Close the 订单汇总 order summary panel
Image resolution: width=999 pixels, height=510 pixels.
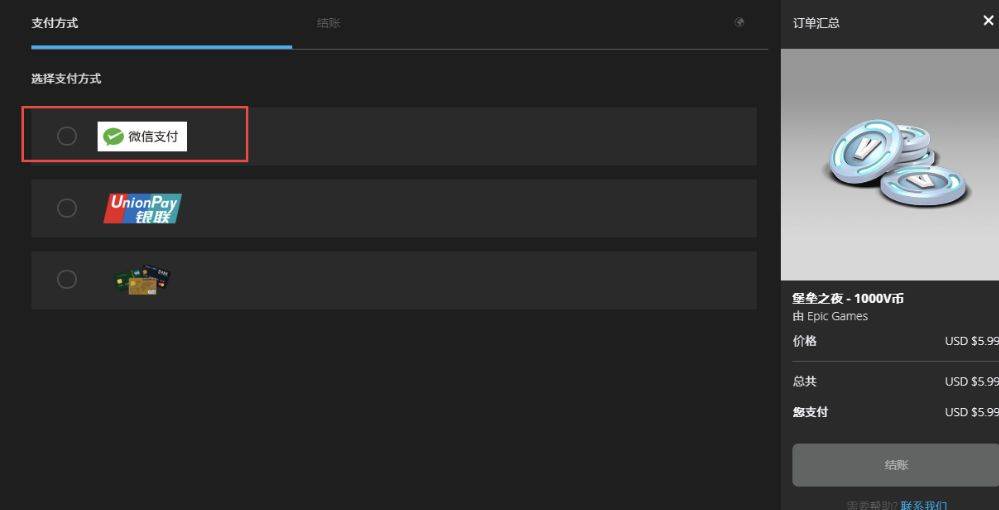pyautogui.click(x=988, y=21)
